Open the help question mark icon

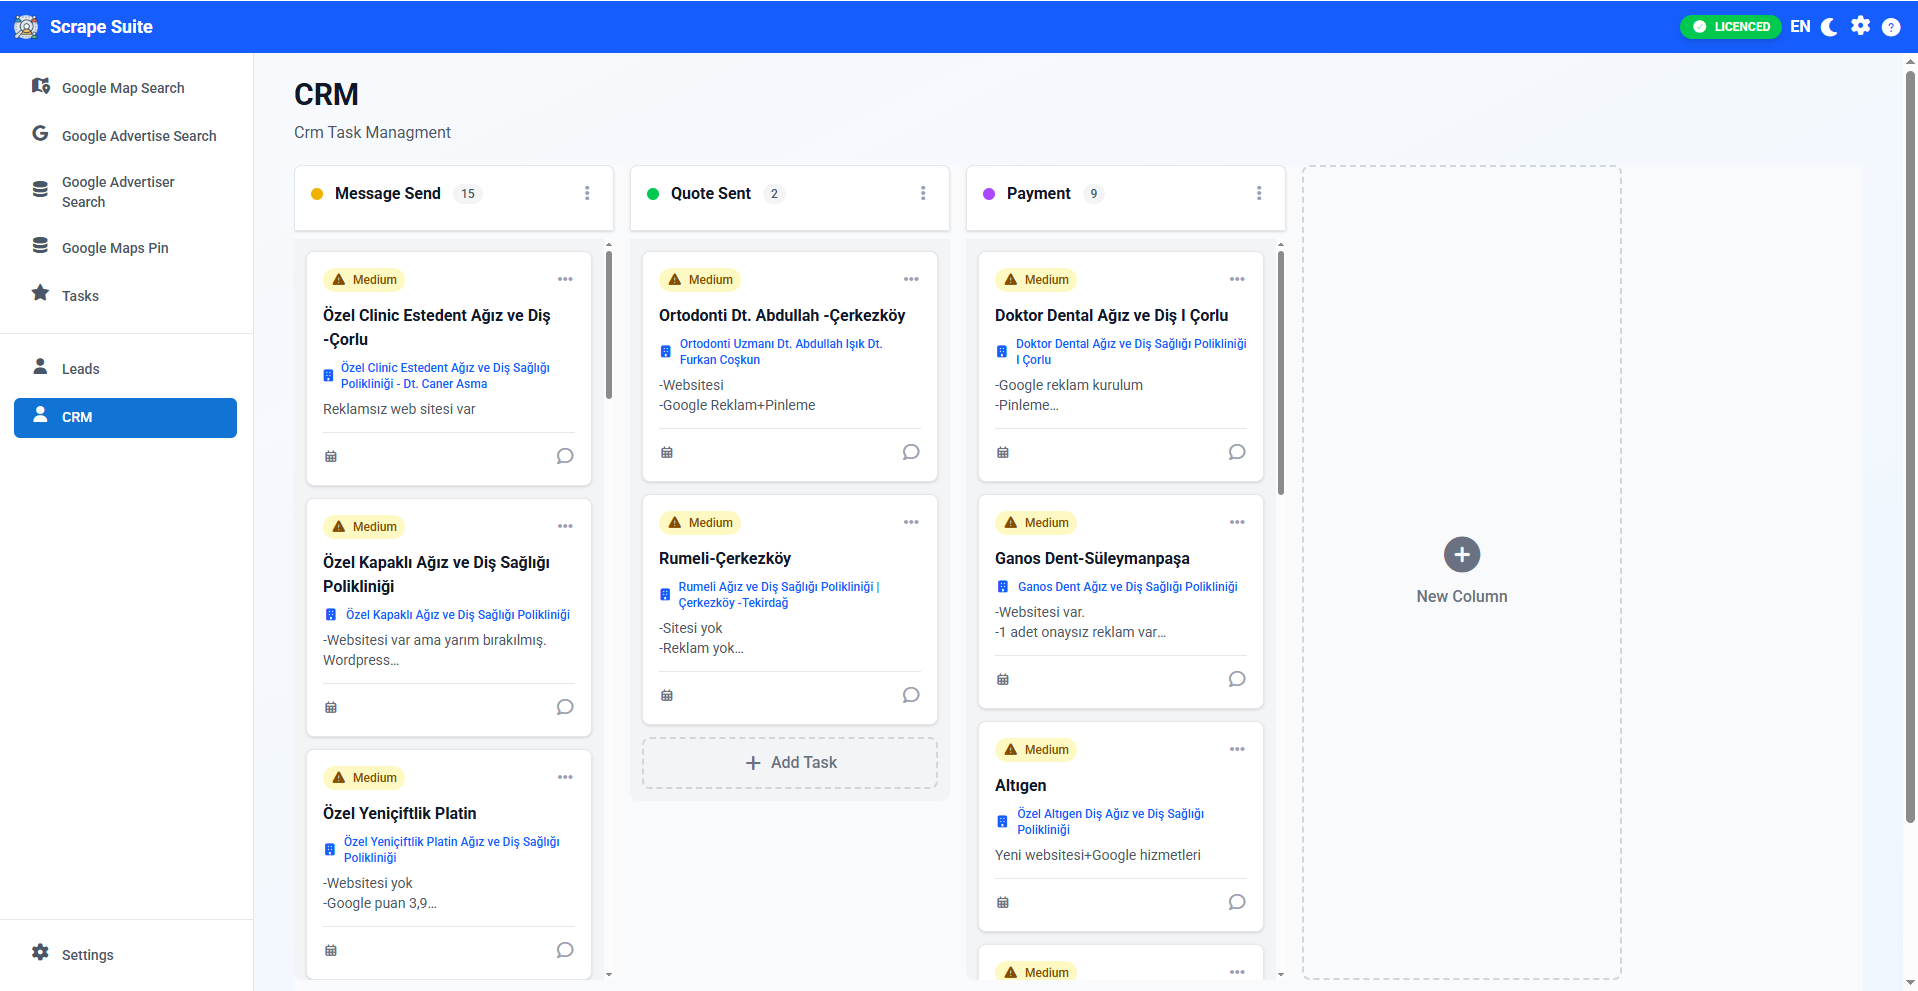point(1891,27)
